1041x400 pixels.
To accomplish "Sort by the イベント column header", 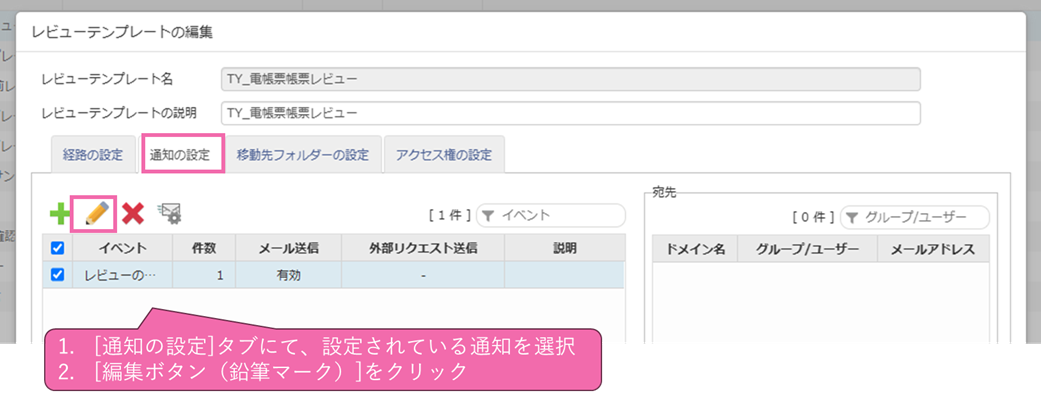I will (x=123, y=248).
